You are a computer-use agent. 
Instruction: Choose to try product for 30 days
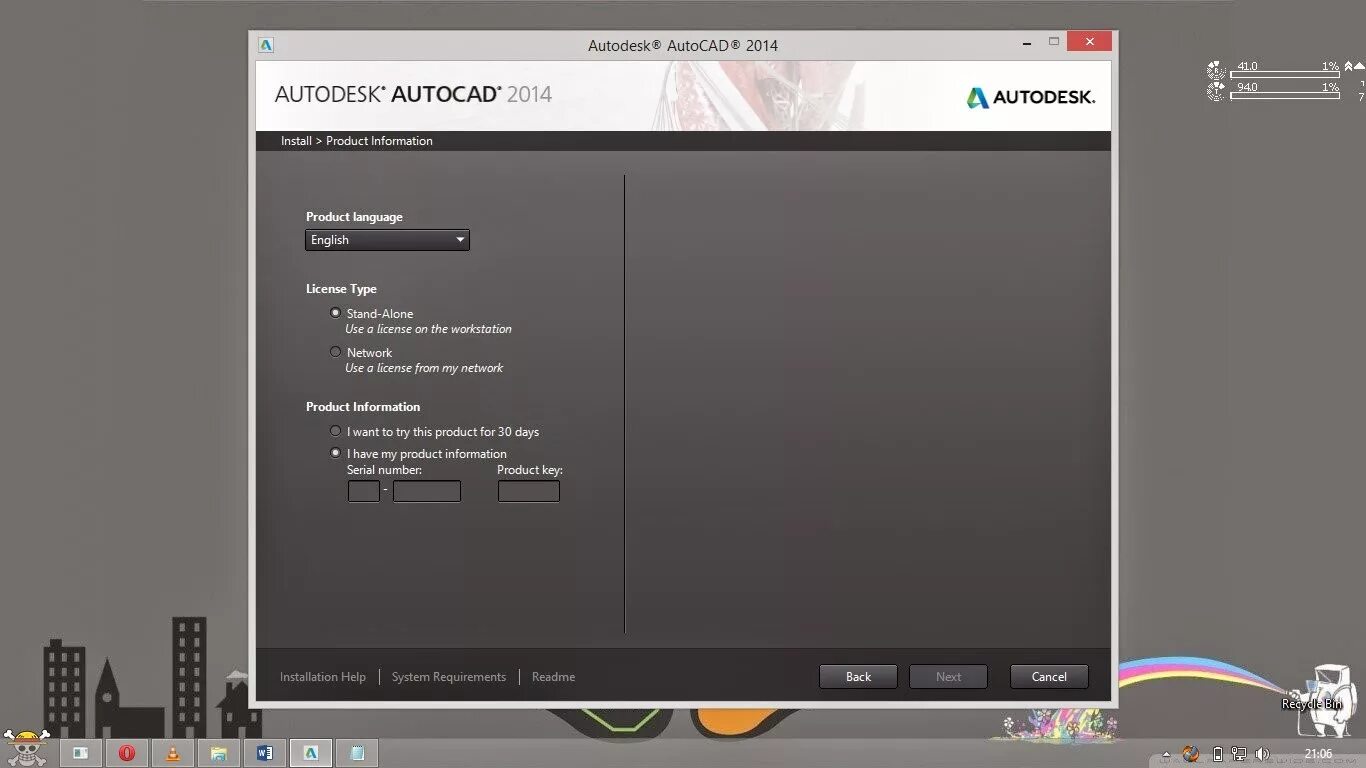pos(335,431)
